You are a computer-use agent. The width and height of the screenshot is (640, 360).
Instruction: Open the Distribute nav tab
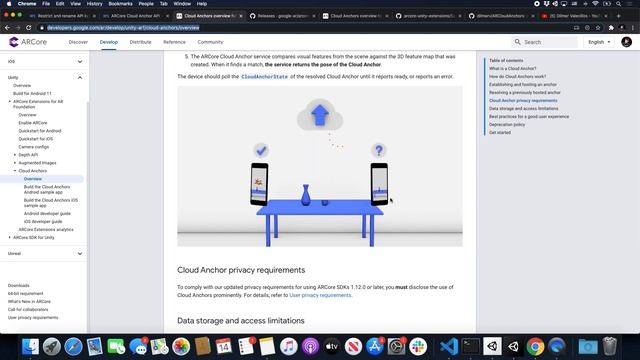[x=140, y=42]
